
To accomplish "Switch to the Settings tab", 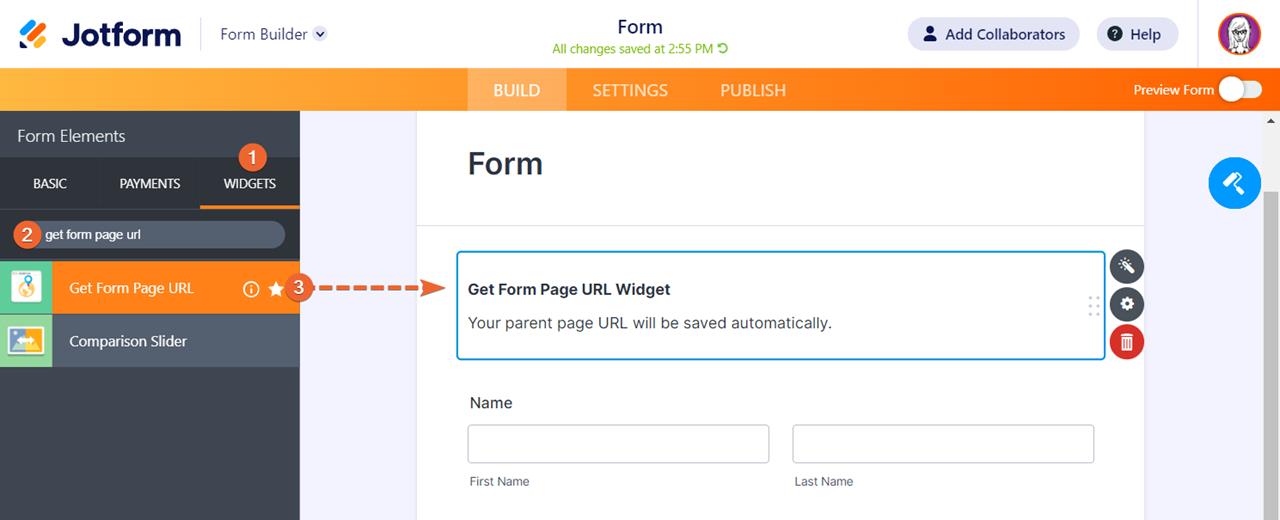I will point(630,90).
